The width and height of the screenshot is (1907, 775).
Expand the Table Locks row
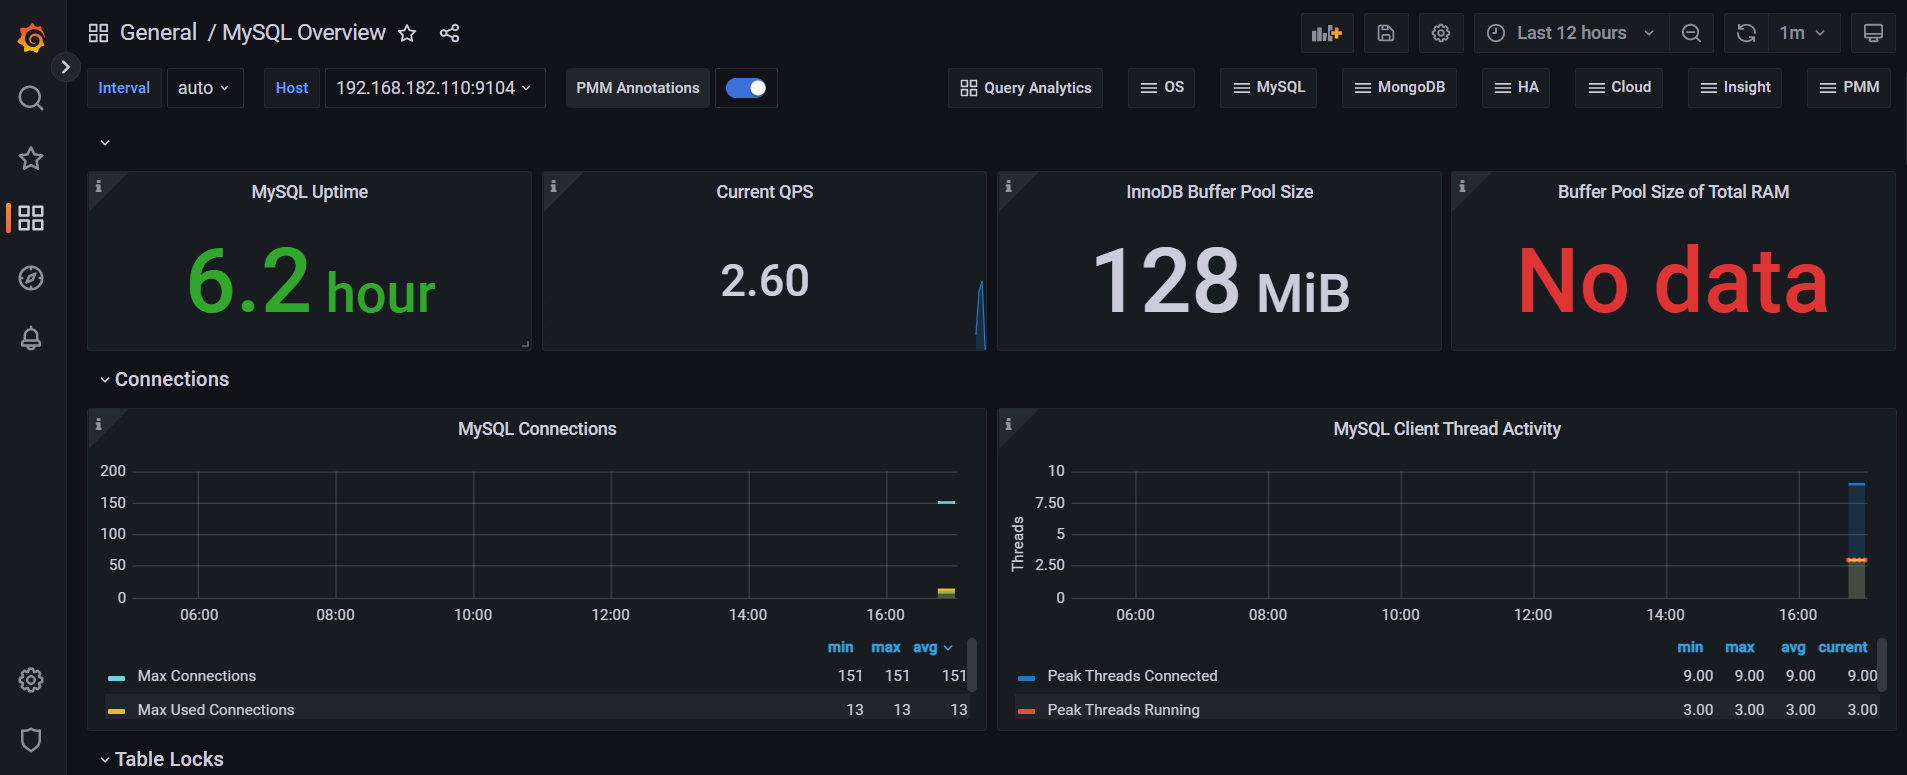pos(161,759)
